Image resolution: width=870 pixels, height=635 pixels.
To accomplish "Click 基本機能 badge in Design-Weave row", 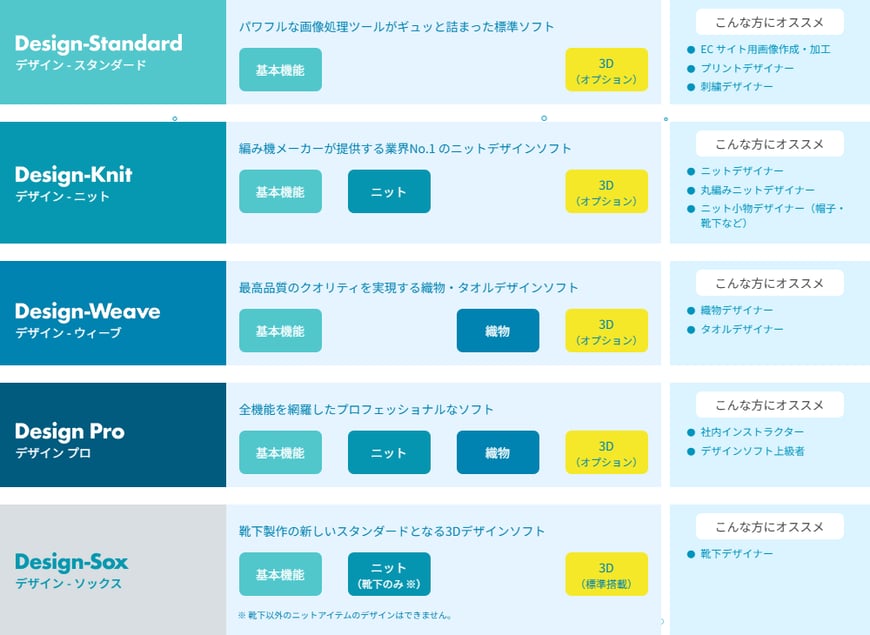I will pos(280,331).
